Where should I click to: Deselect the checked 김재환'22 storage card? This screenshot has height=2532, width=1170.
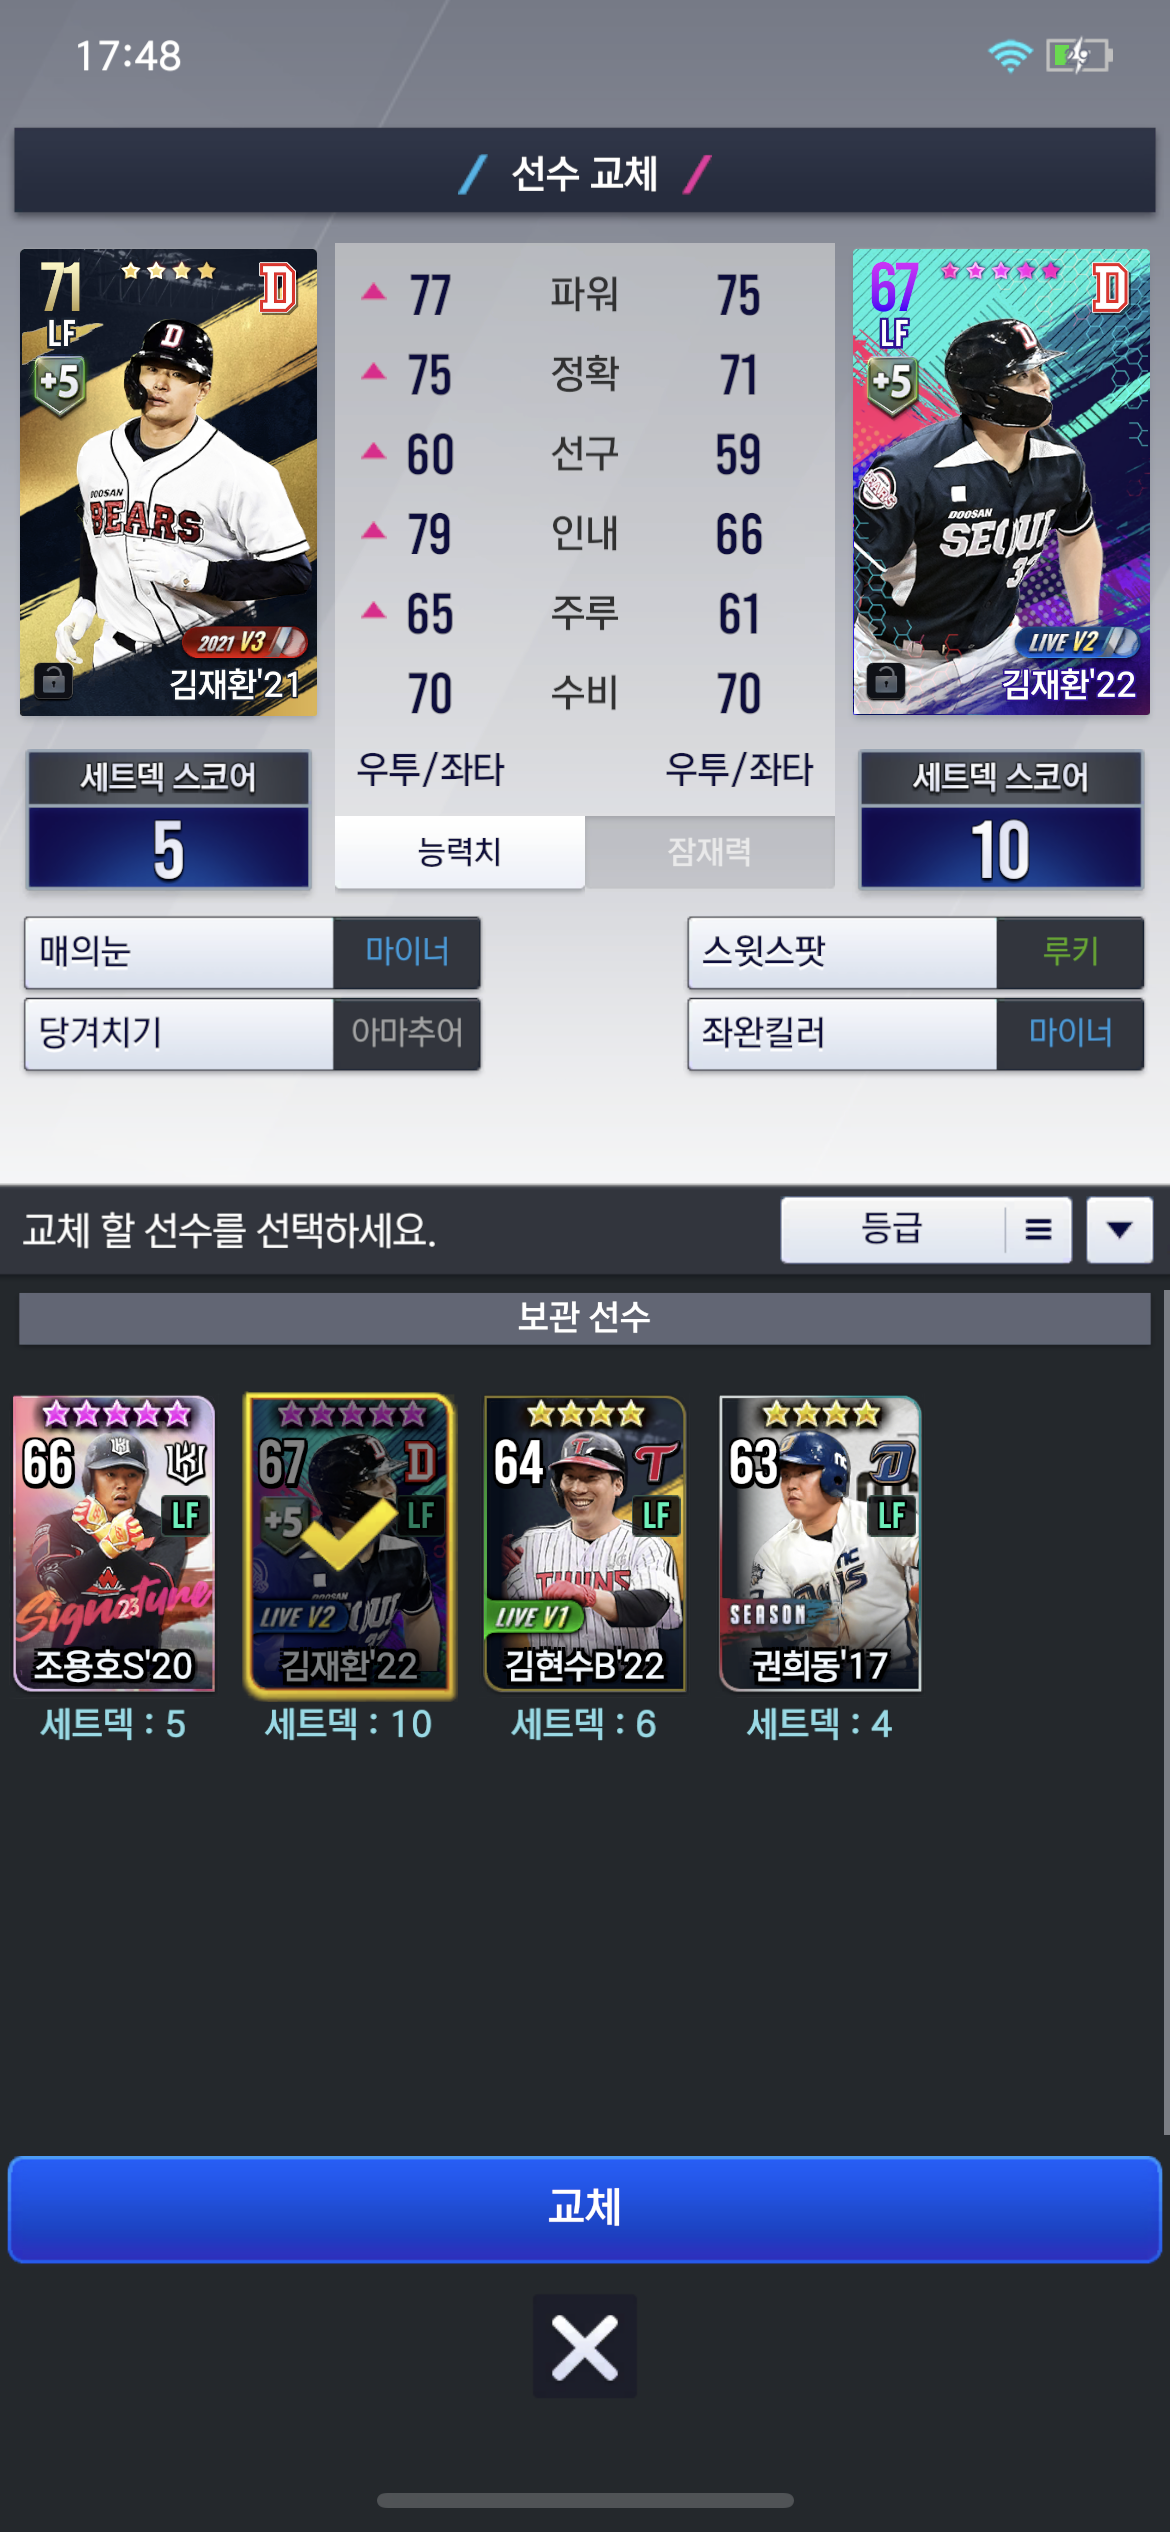(349, 1543)
